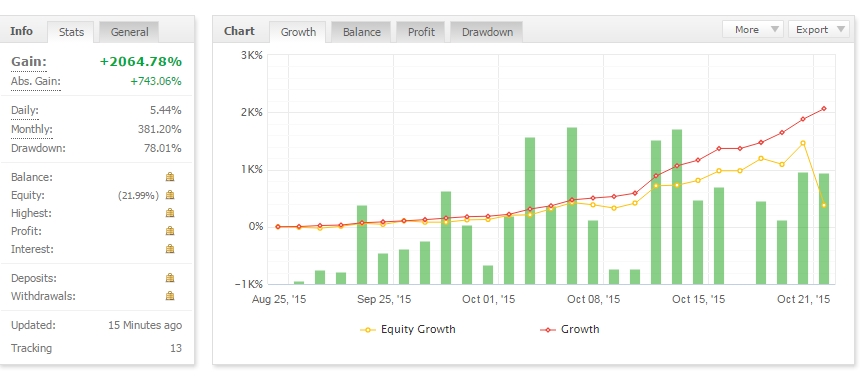Click the Gain label link
The height and width of the screenshot is (384, 861).
click(x=29, y=62)
